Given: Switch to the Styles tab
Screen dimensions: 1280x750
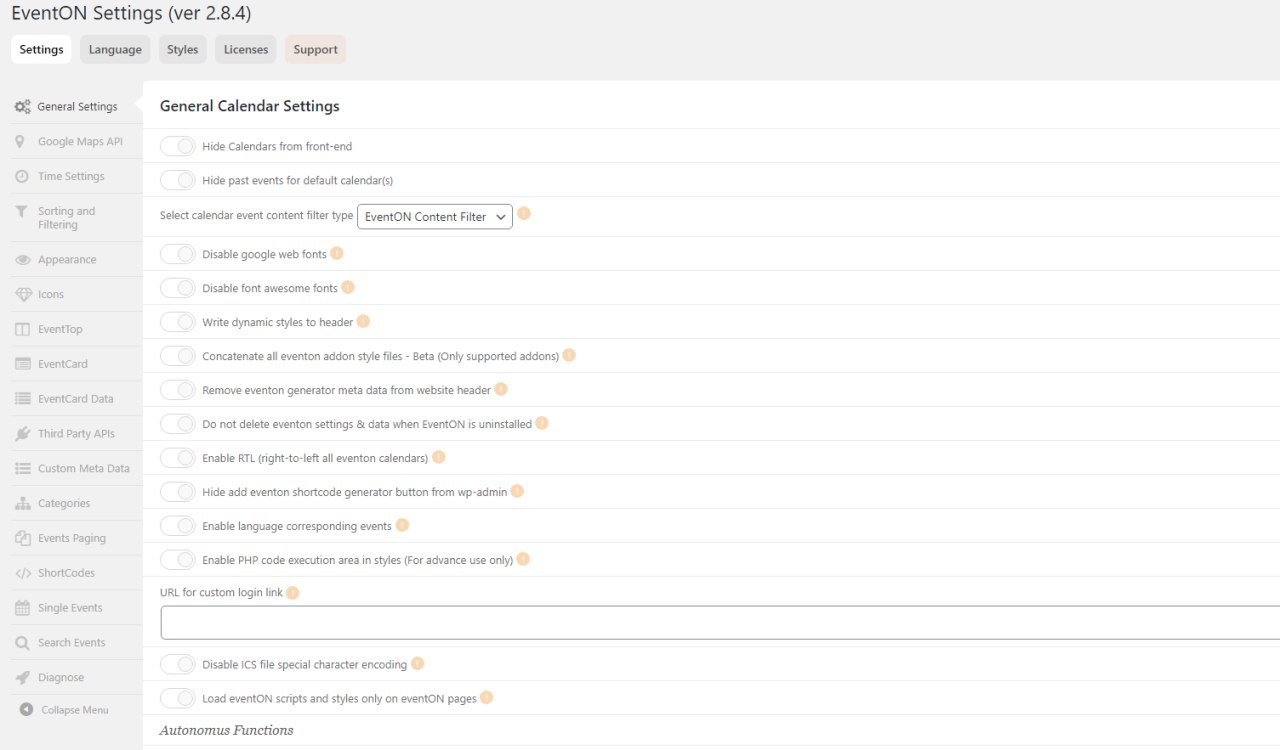Looking at the screenshot, I should click(183, 50).
